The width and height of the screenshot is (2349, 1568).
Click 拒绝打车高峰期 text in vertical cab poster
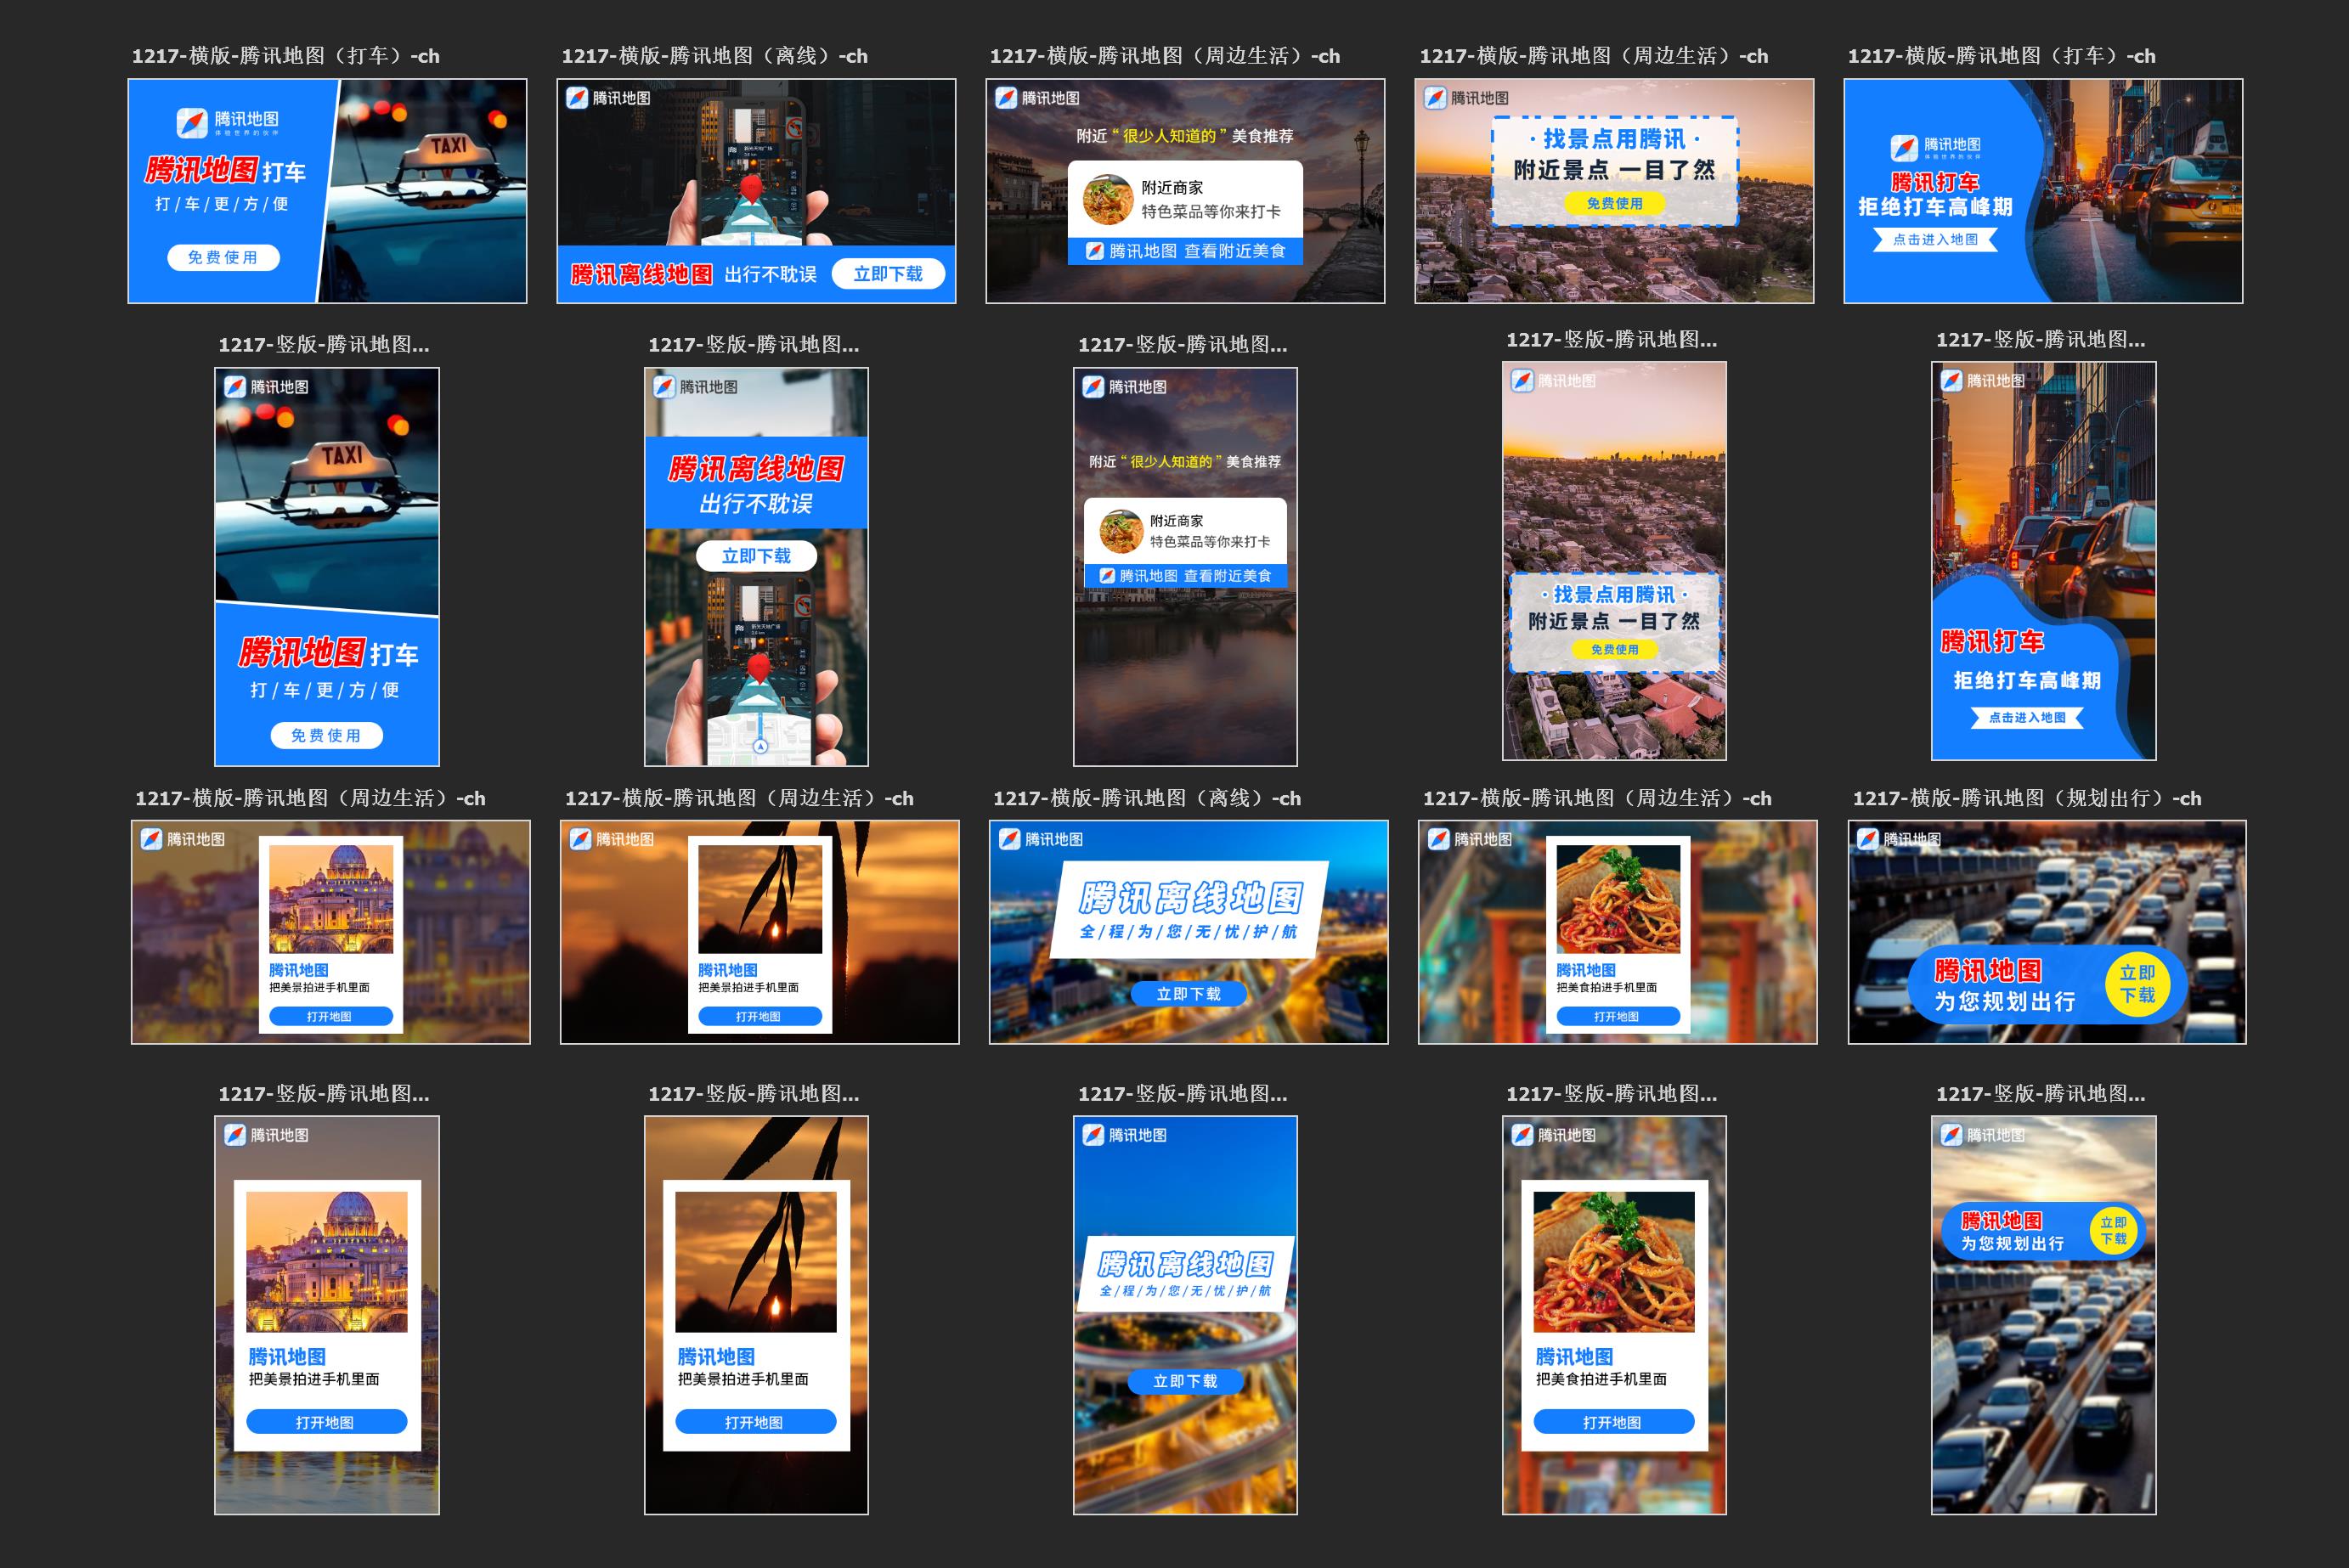pyautogui.click(x=2027, y=680)
